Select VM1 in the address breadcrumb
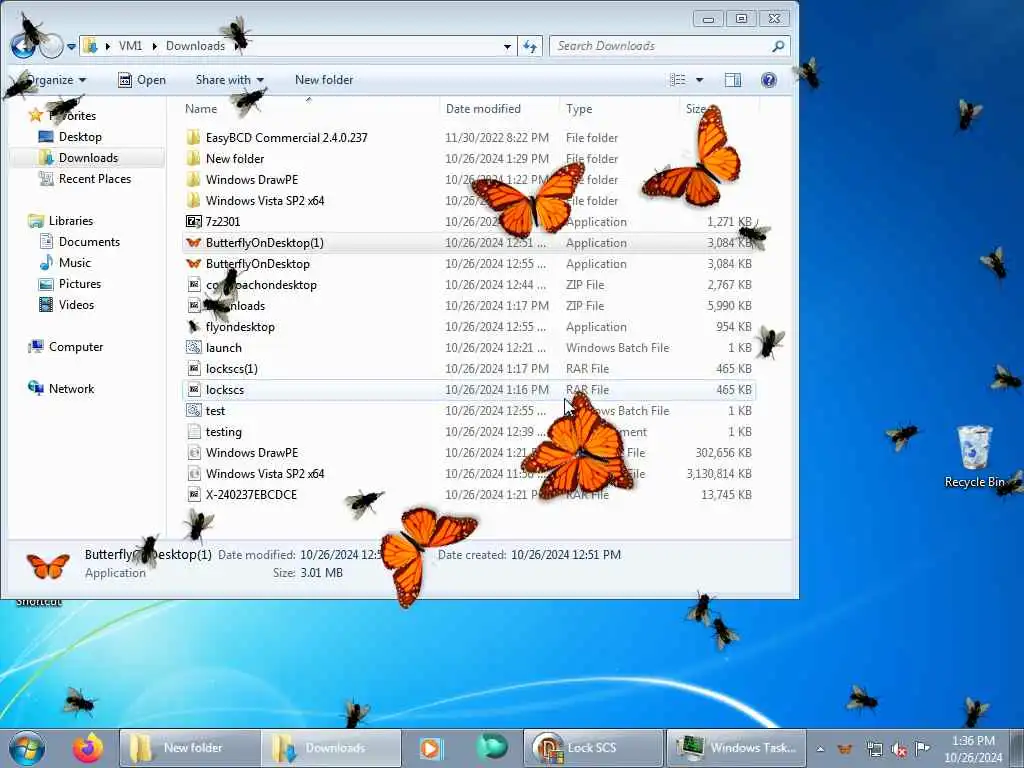The height and width of the screenshot is (768, 1024). coord(131,46)
